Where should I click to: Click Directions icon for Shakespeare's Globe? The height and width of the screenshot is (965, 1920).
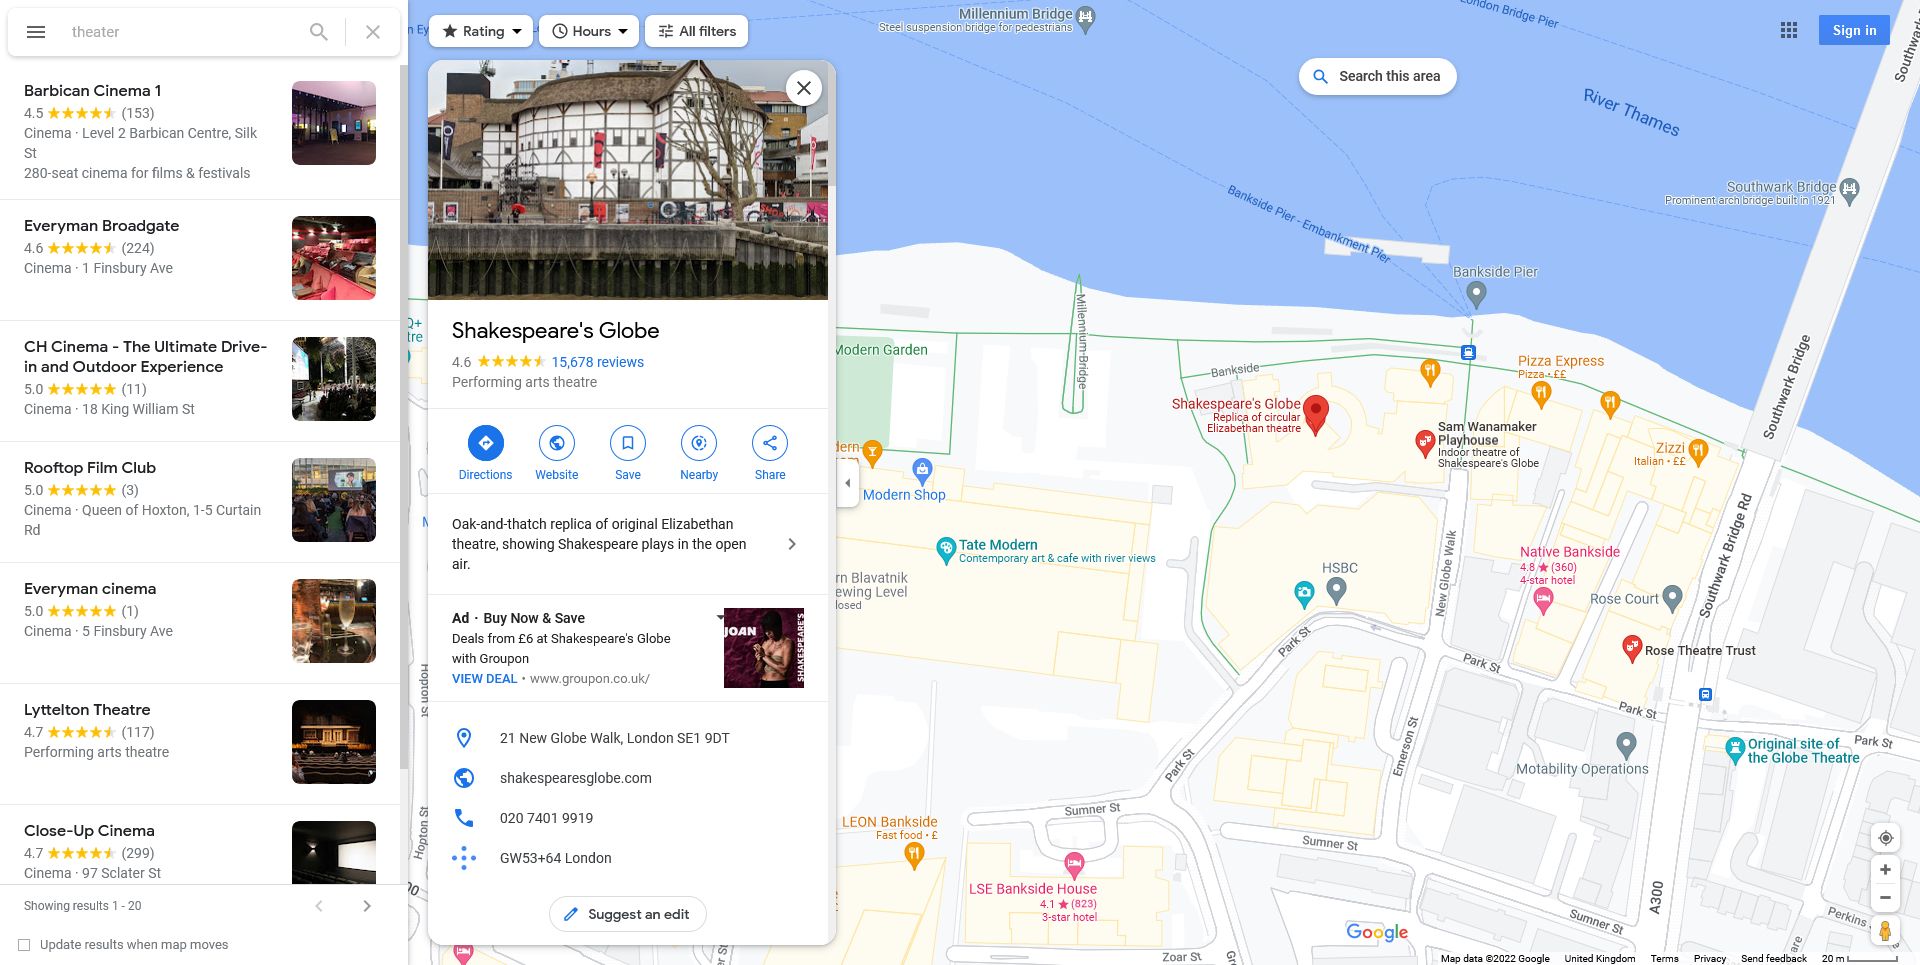tap(485, 443)
